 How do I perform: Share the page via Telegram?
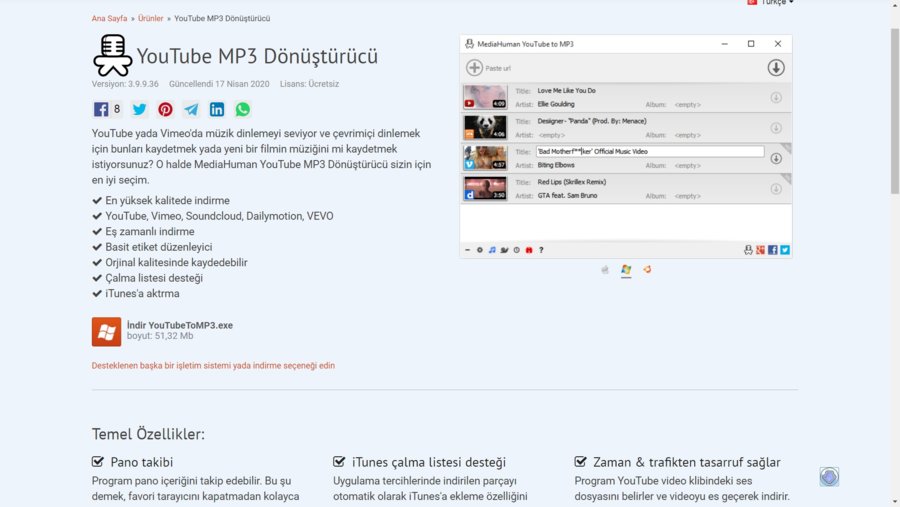(x=191, y=109)
